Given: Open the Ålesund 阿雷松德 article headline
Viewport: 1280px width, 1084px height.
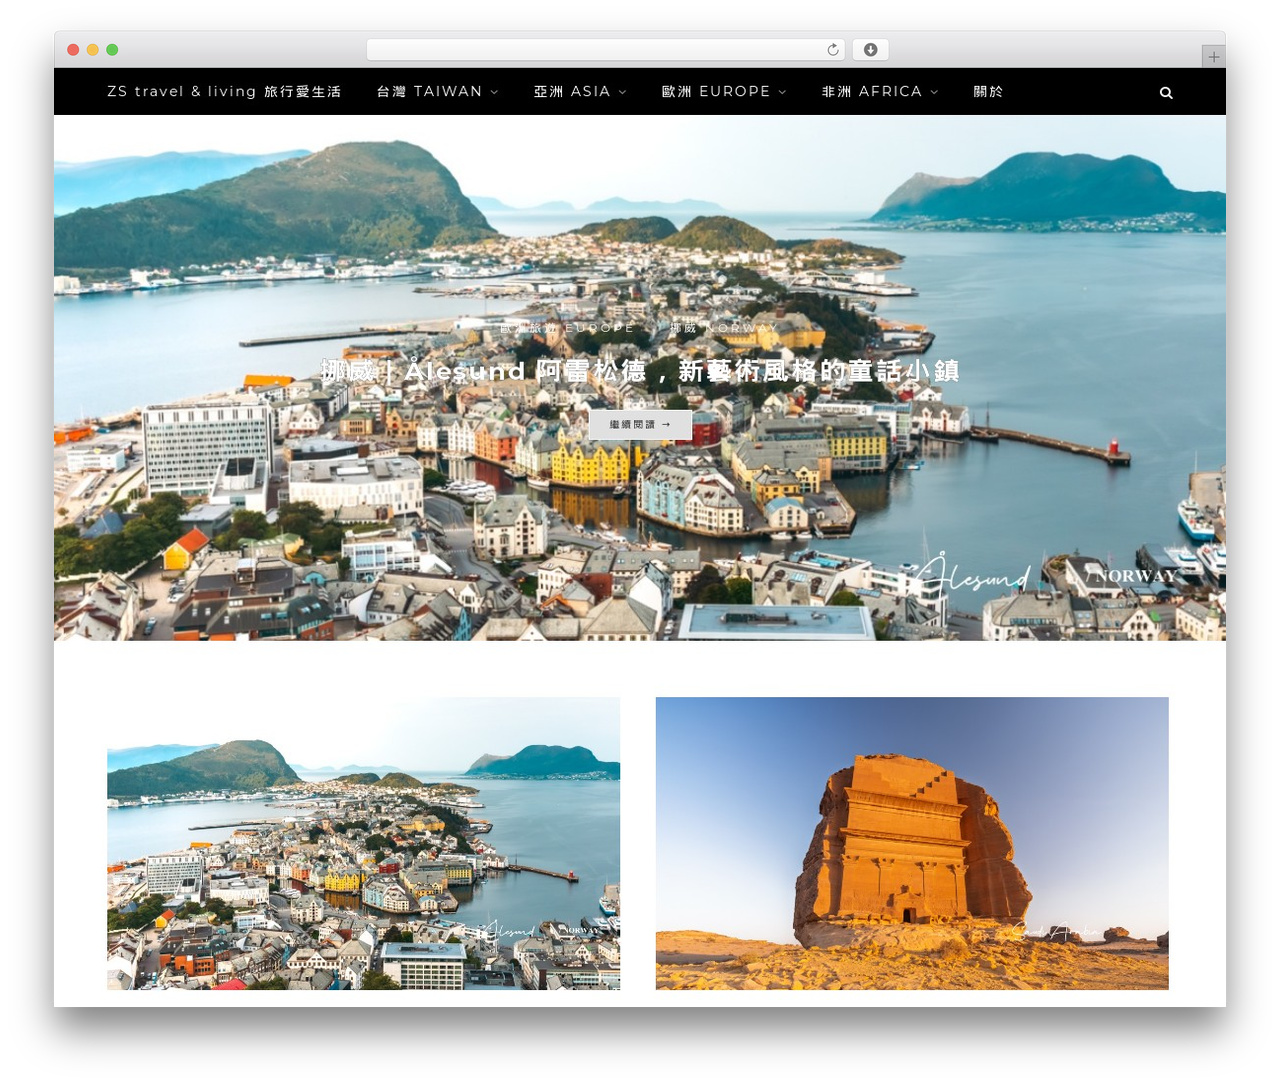Looking at the screenshot, I should 640,371.
